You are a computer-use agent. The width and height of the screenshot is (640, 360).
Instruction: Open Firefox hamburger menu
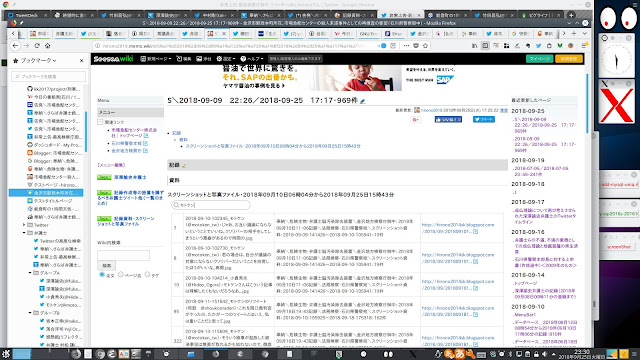584,46
